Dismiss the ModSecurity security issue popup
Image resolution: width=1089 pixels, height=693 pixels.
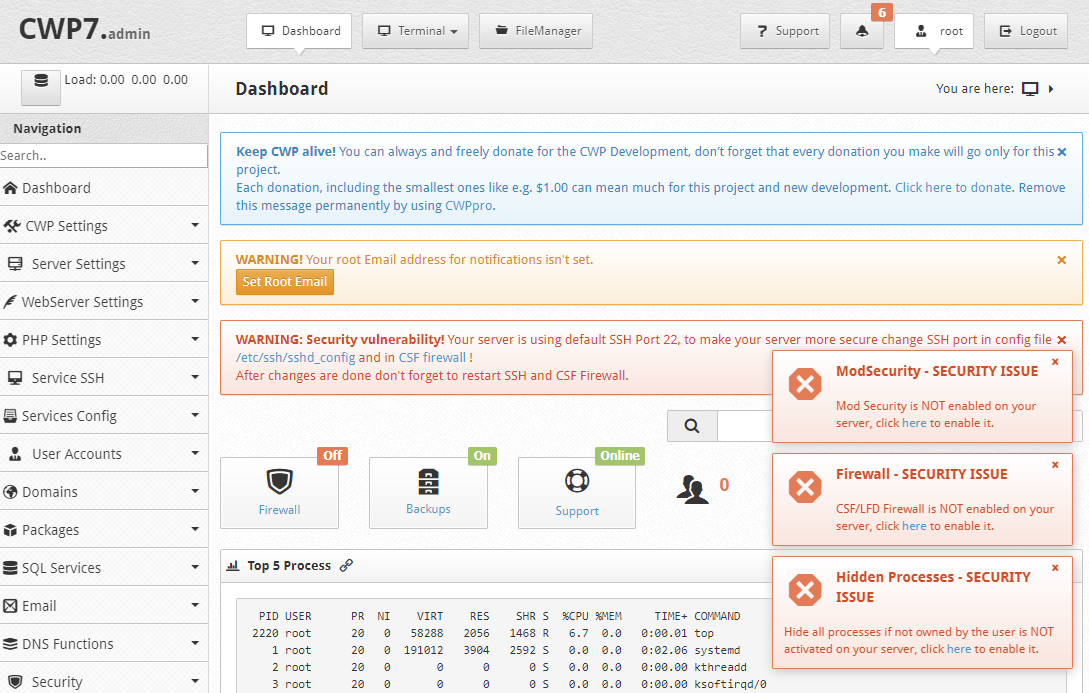click(1055, 362)
